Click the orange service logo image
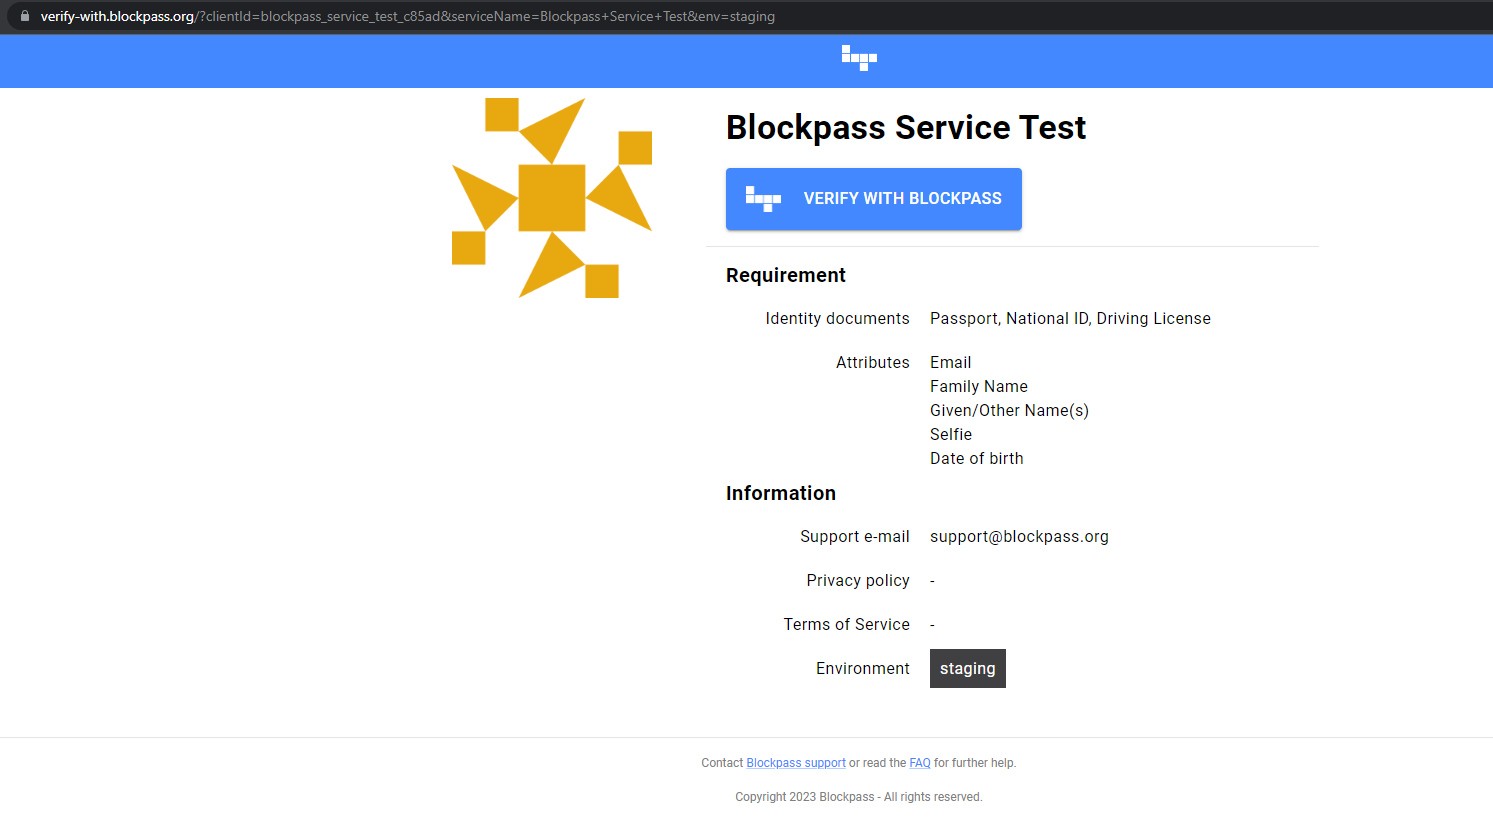 coord(552,198)
